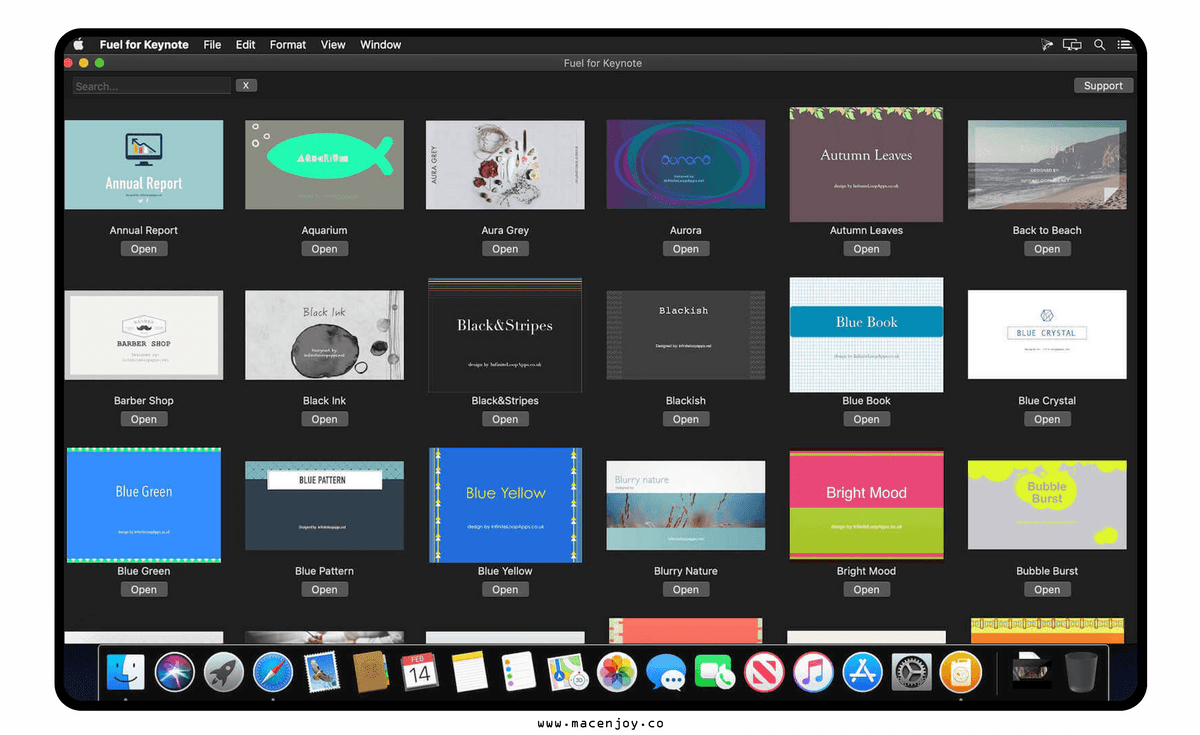Open the Blue Pattern template

pyautogui.click(x=325, y=590)
